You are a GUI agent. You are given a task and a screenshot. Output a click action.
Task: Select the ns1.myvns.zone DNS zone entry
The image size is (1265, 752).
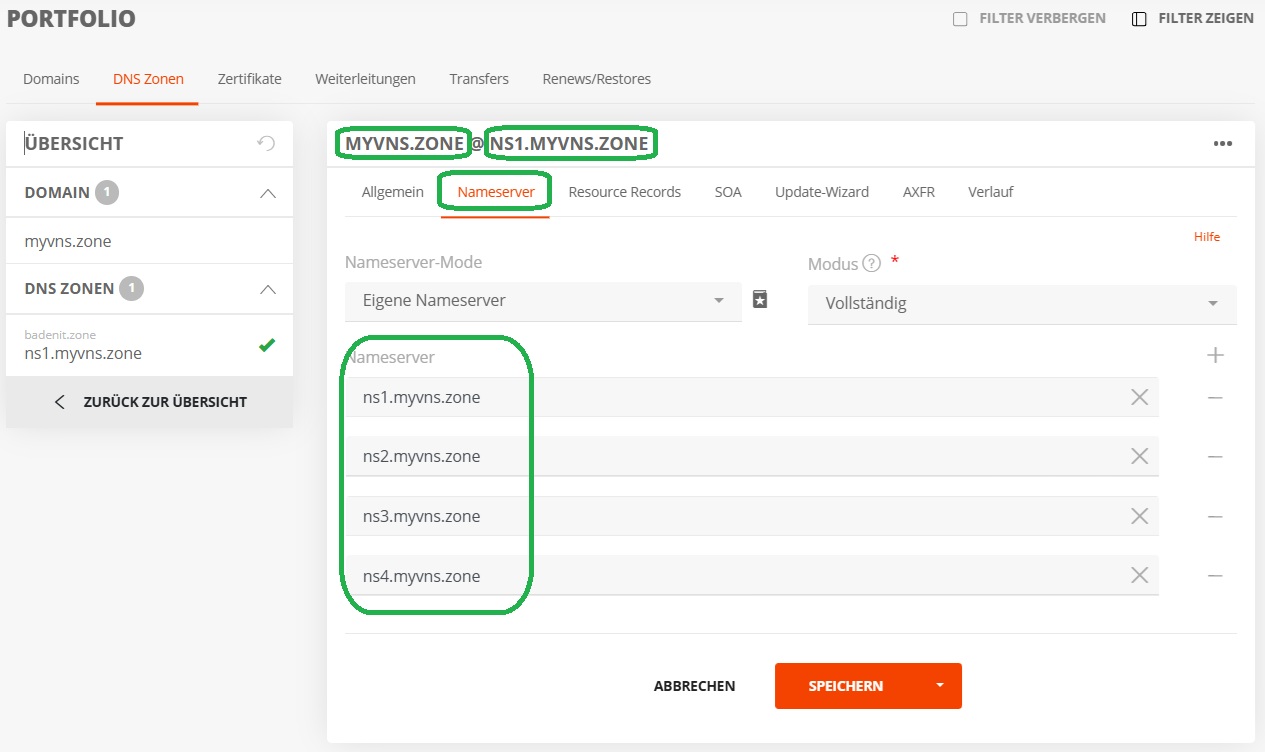pyautogui.click(x=149, y=345)
